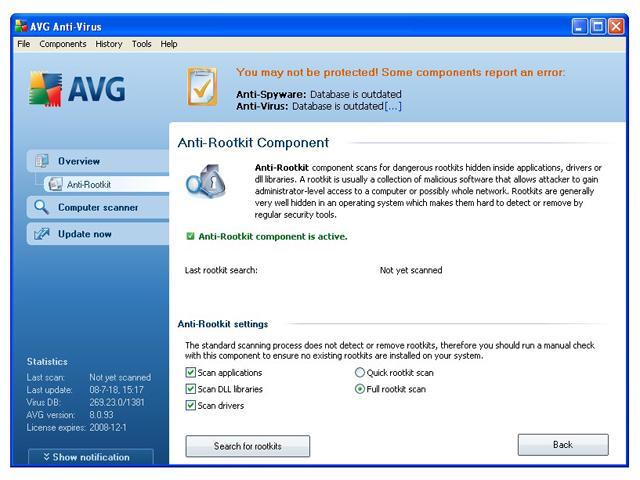Maximize the AVG Anti-Virus window

[x=598, y=27]
